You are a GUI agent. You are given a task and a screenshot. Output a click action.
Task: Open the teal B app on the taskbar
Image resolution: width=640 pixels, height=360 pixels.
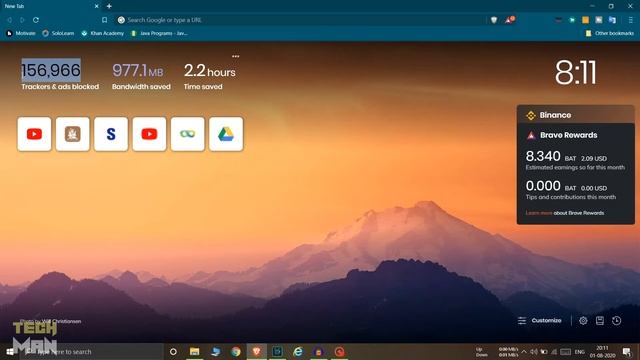tap(277, 351)
